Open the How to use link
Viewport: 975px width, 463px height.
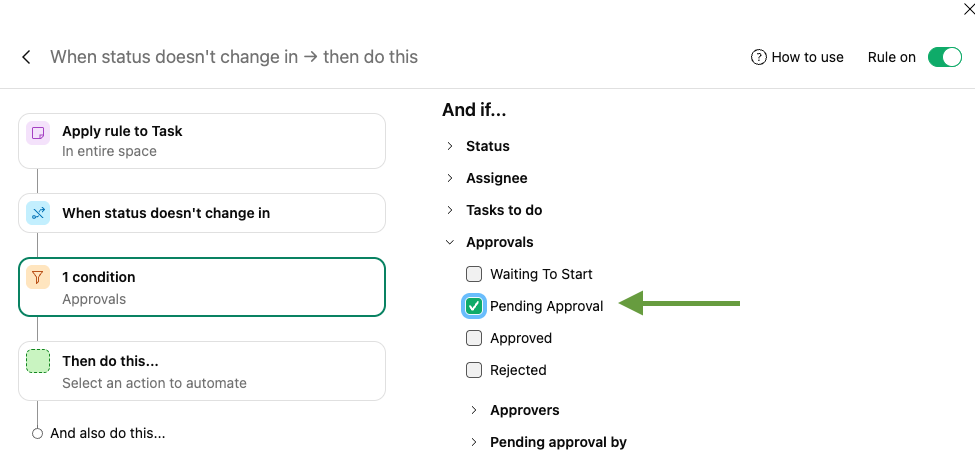(807, 57)
